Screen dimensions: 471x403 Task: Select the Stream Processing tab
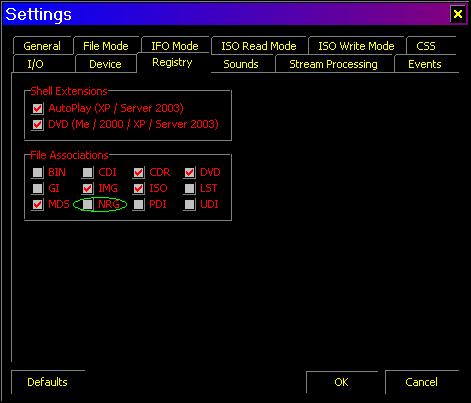pyautogui.click(x=334, y=64)
